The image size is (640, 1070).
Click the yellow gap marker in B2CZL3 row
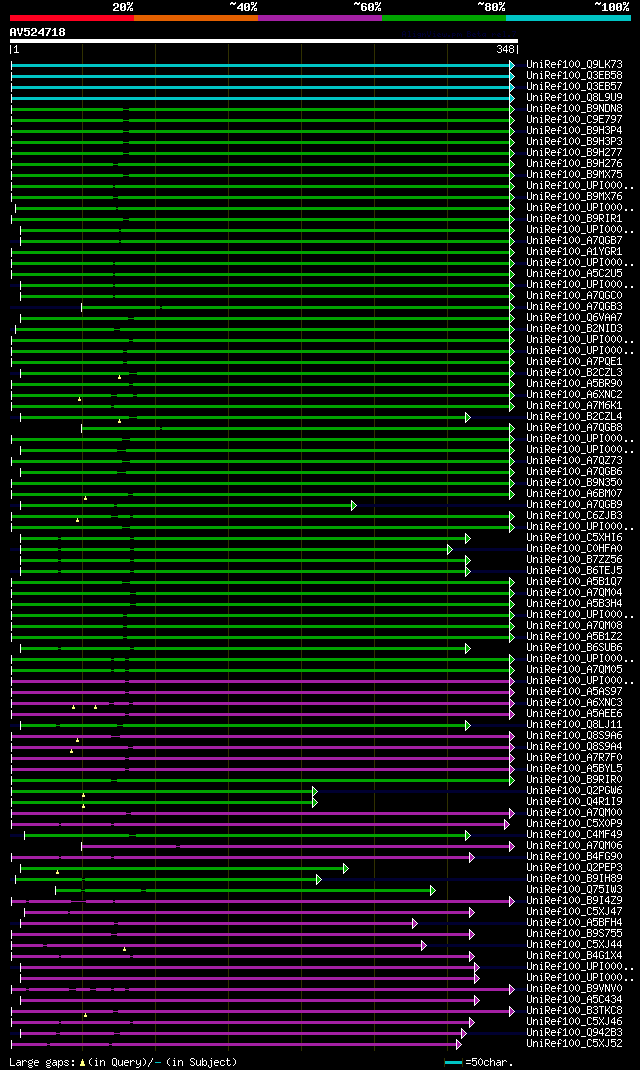point(119,377)
